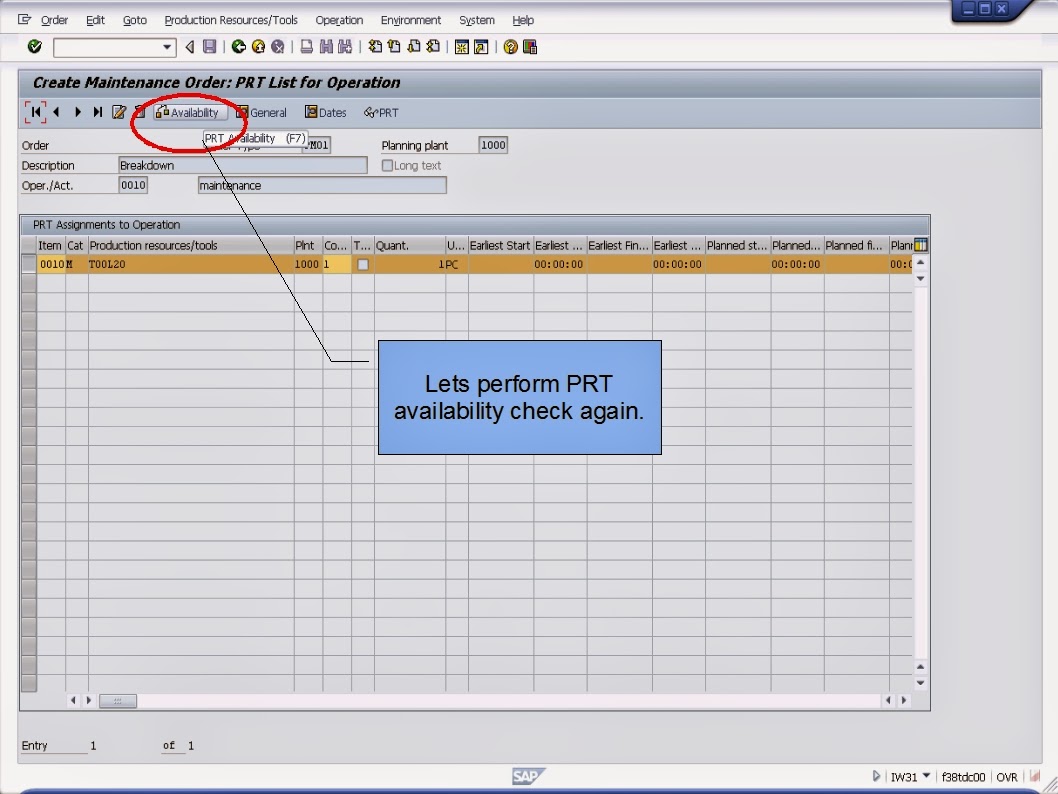Save the maintenance order
This screenshot has height=794, width=1058.
[209, 46]
